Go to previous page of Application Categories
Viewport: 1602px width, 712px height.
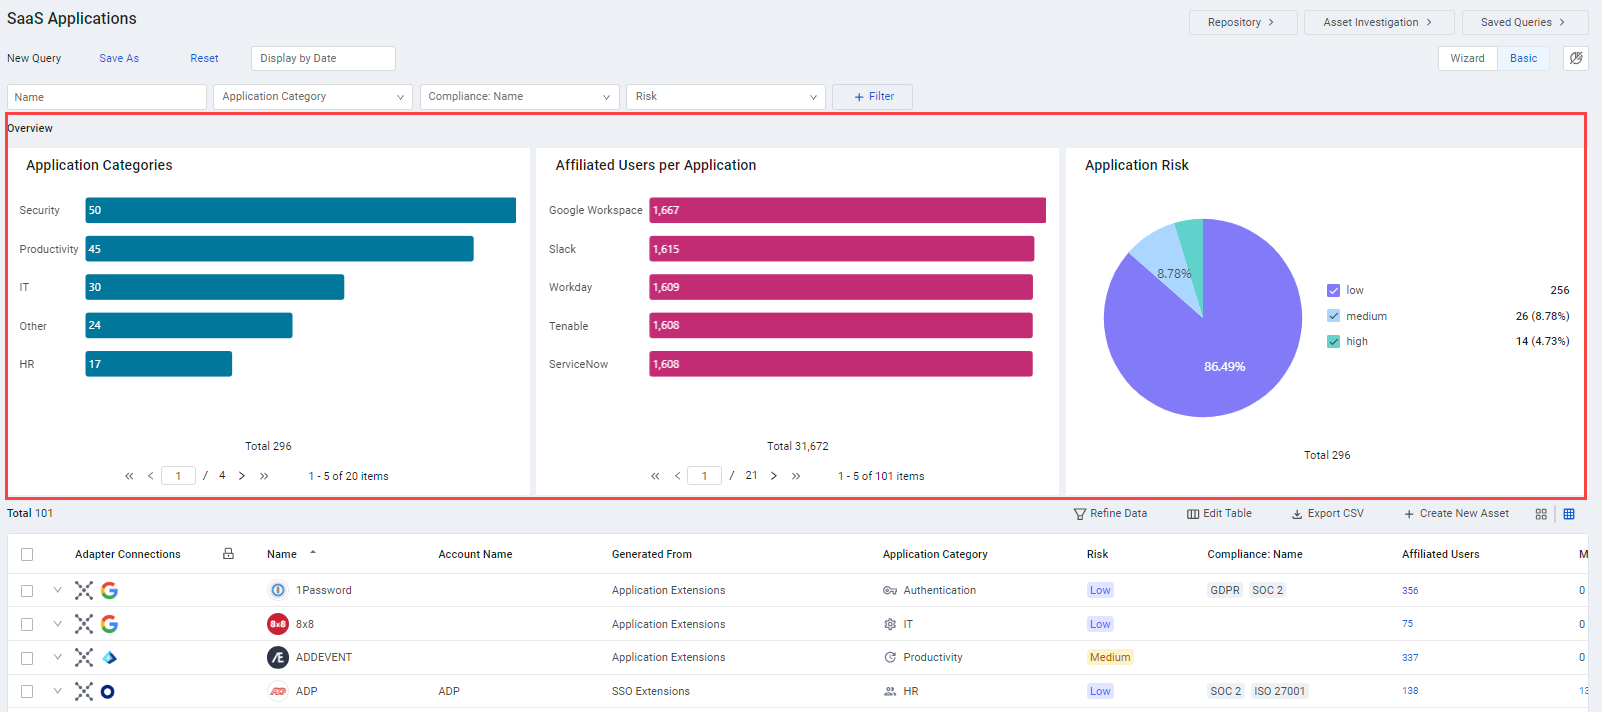151,476
